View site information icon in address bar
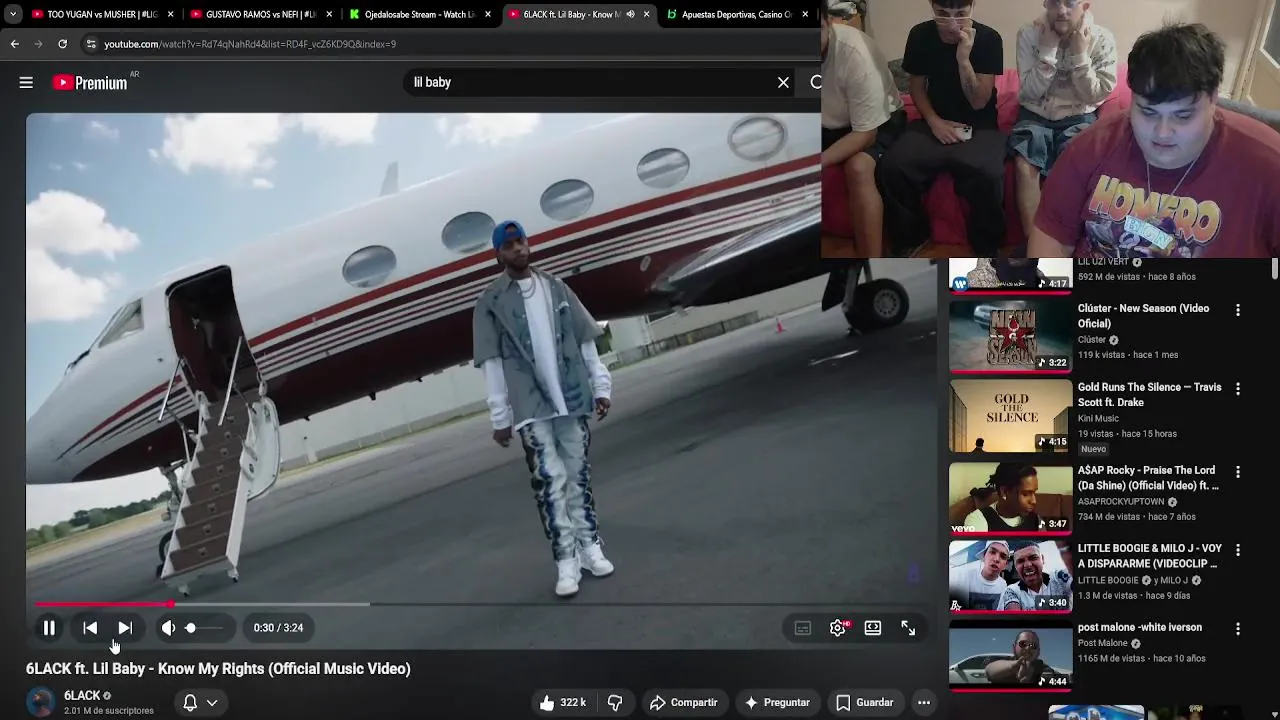Screen dimensions: 1280x720 coord(91,44)
